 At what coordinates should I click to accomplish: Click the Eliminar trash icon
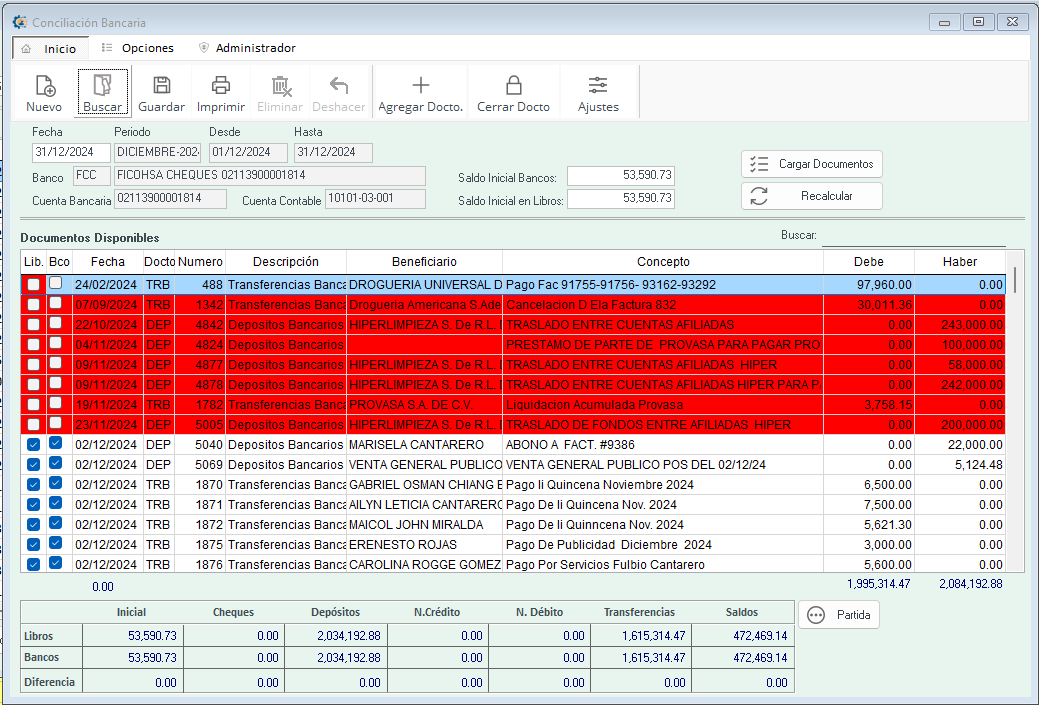(x=280, y=87)
